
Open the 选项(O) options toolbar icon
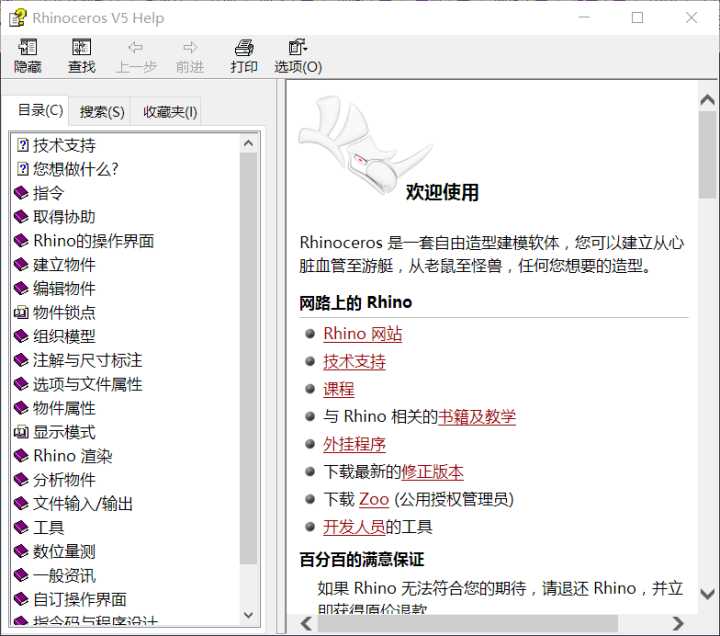click(298, 47)
